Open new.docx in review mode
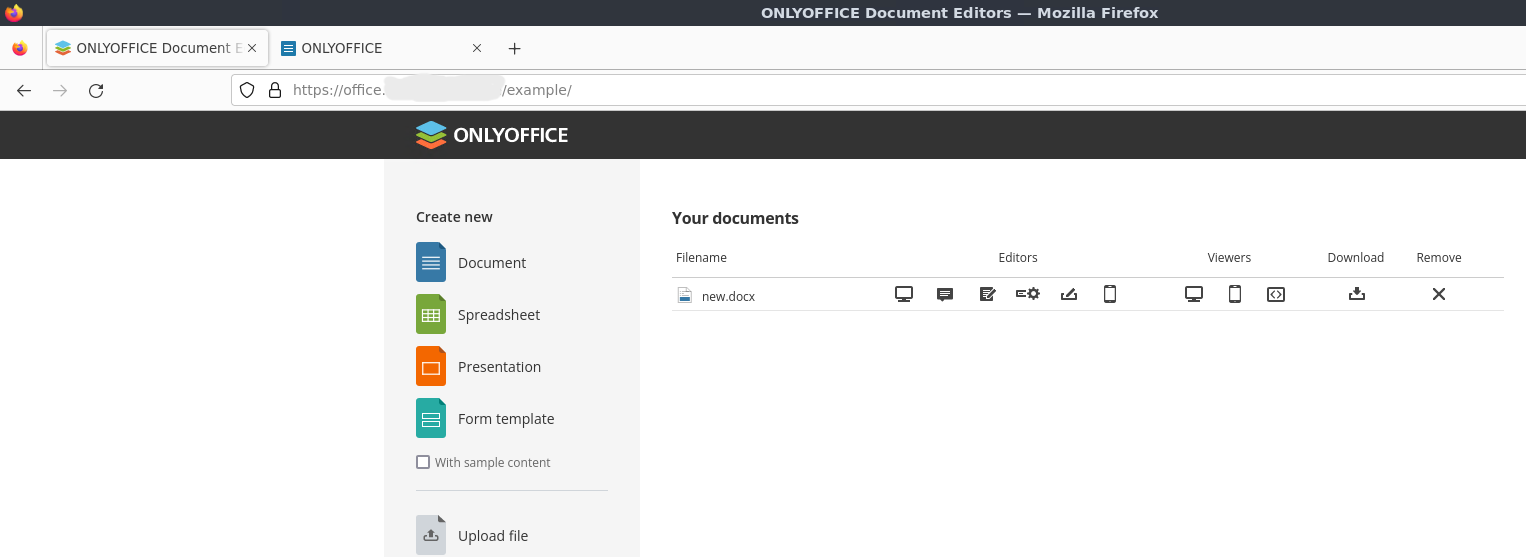The height and width of the screenshot is (557, 1526). (x=987, y=294)
